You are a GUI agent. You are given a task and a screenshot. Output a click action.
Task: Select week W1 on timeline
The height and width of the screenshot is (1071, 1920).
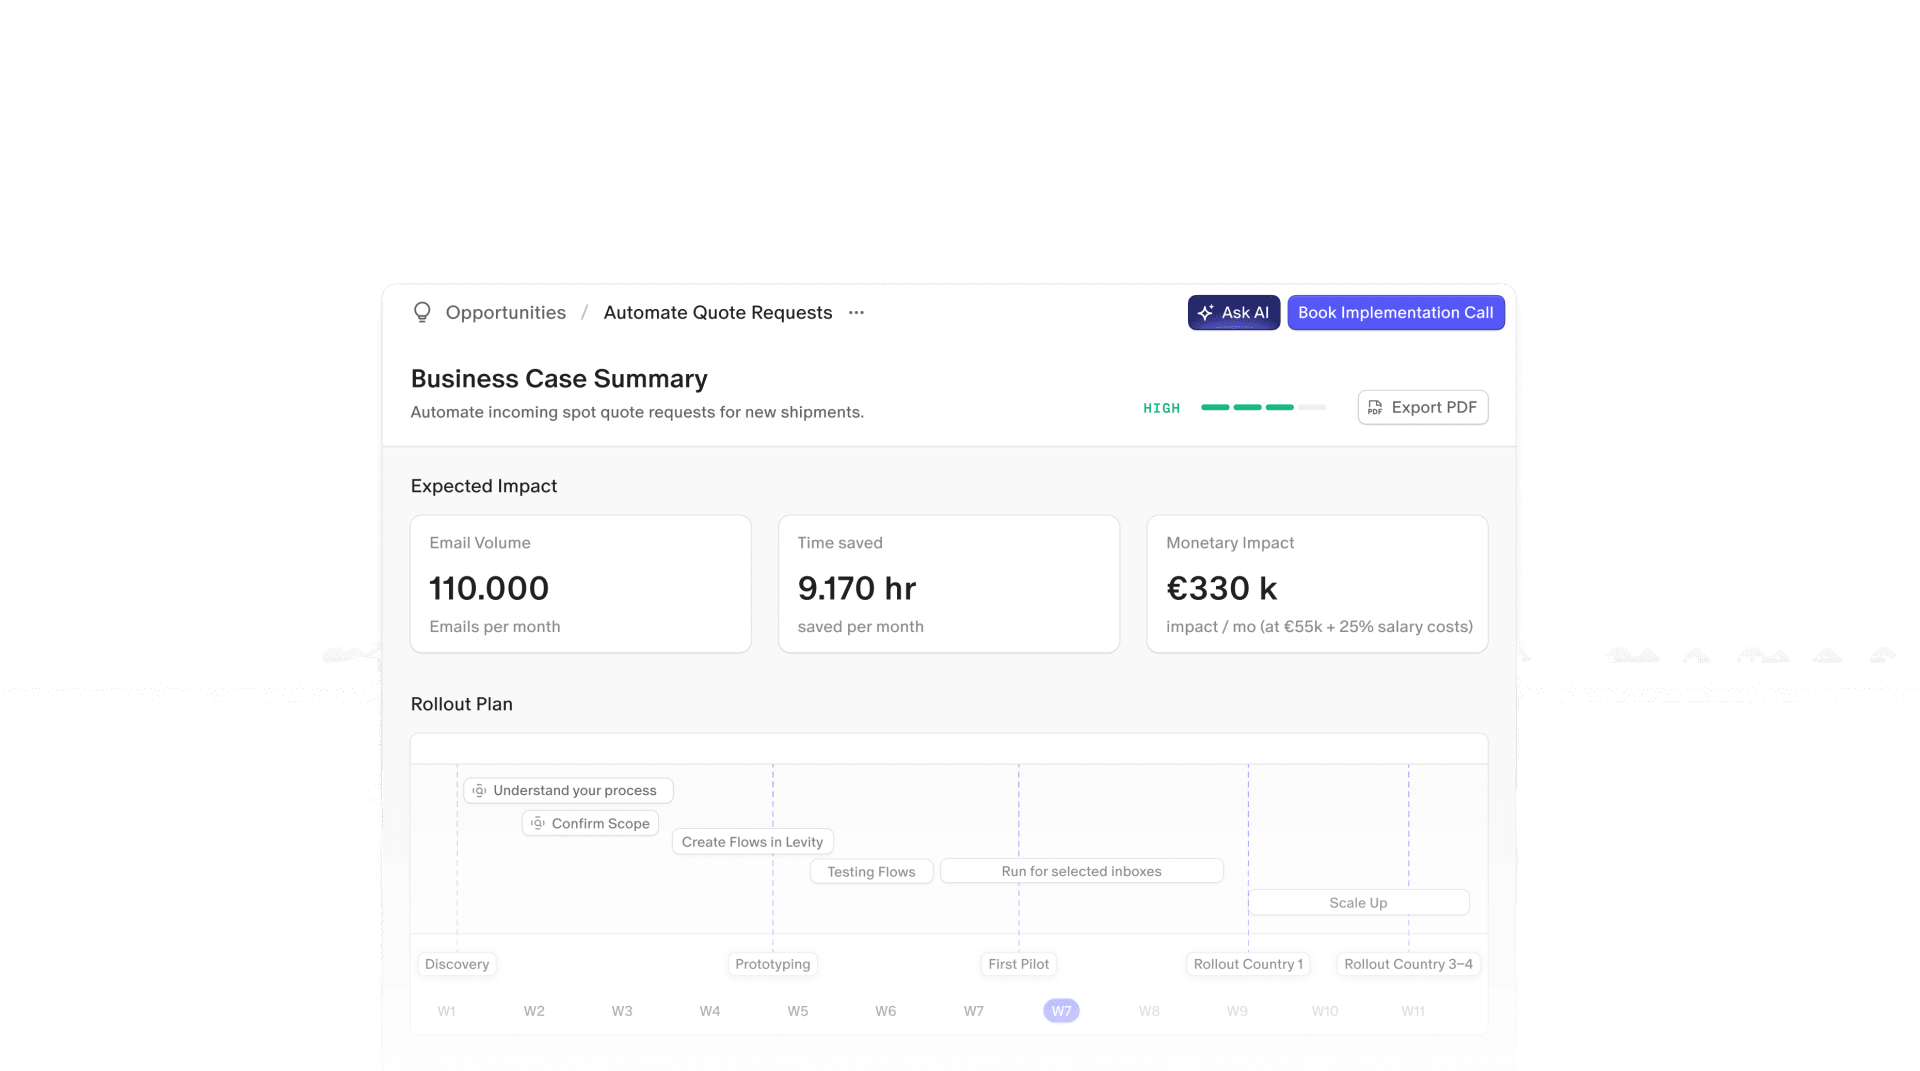(447, 1011)
